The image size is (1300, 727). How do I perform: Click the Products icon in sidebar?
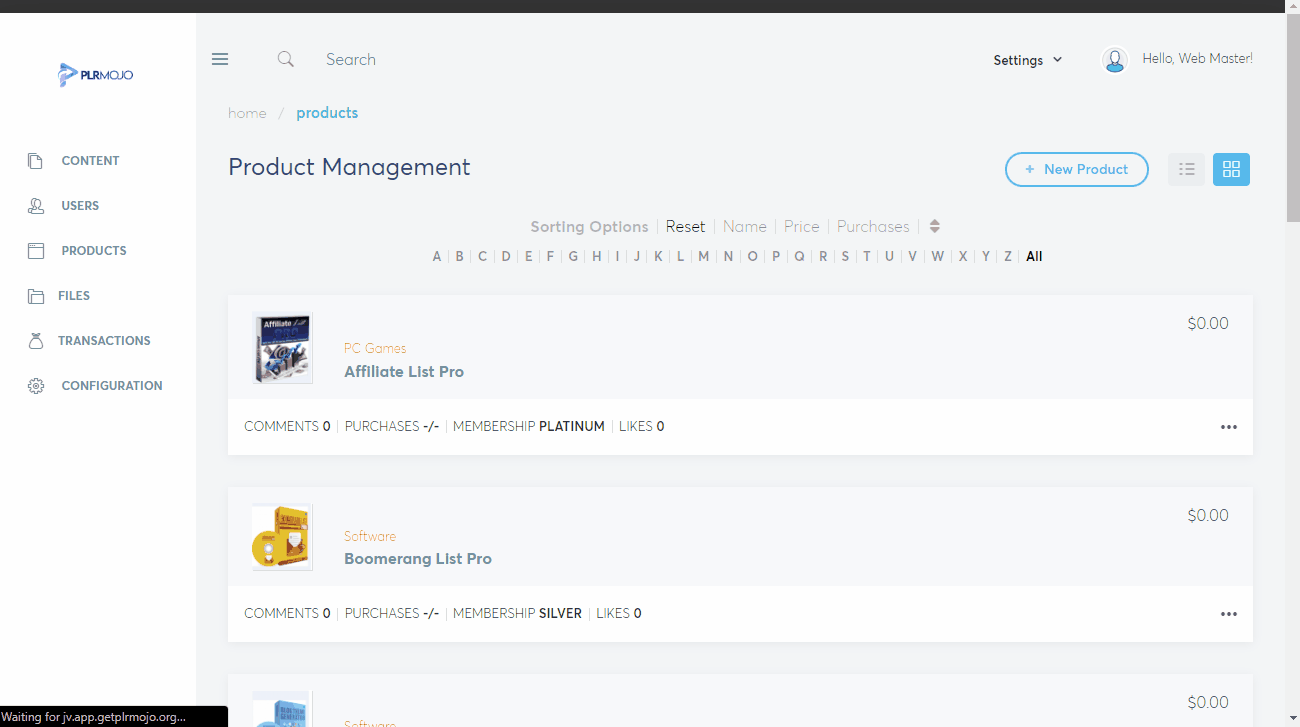36,251
